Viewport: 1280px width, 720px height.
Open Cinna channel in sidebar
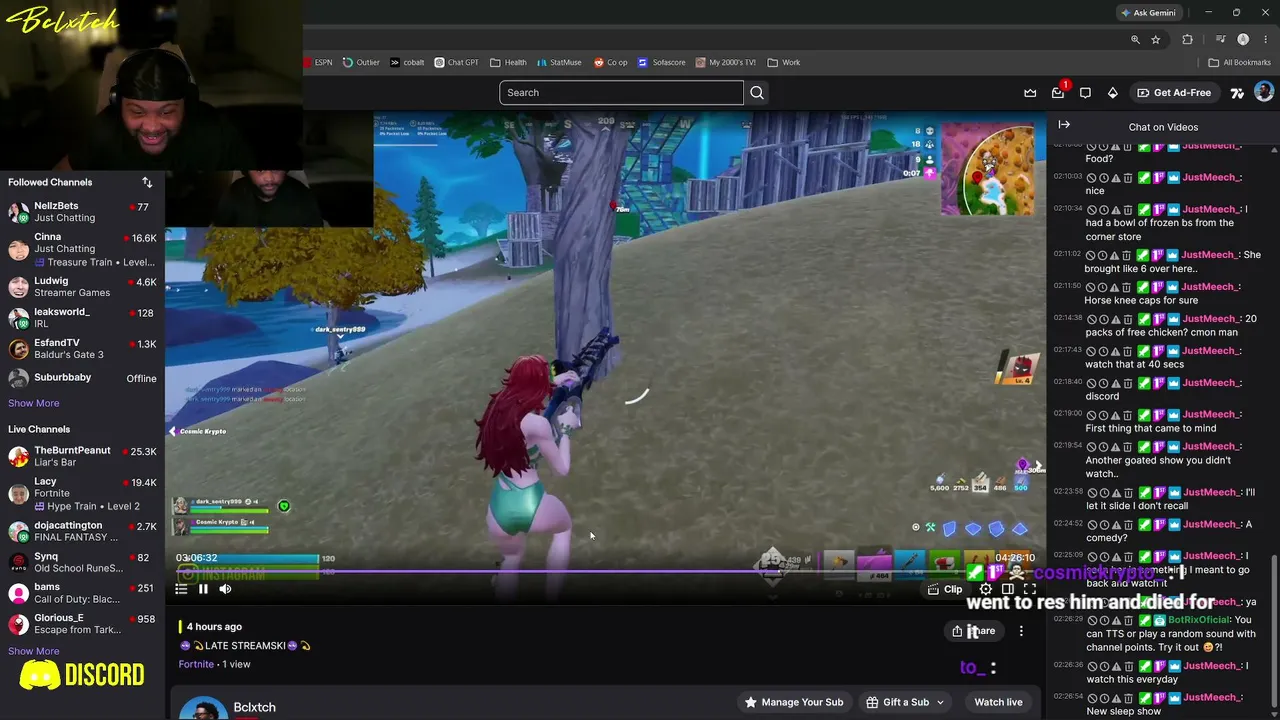pos(82,249)
